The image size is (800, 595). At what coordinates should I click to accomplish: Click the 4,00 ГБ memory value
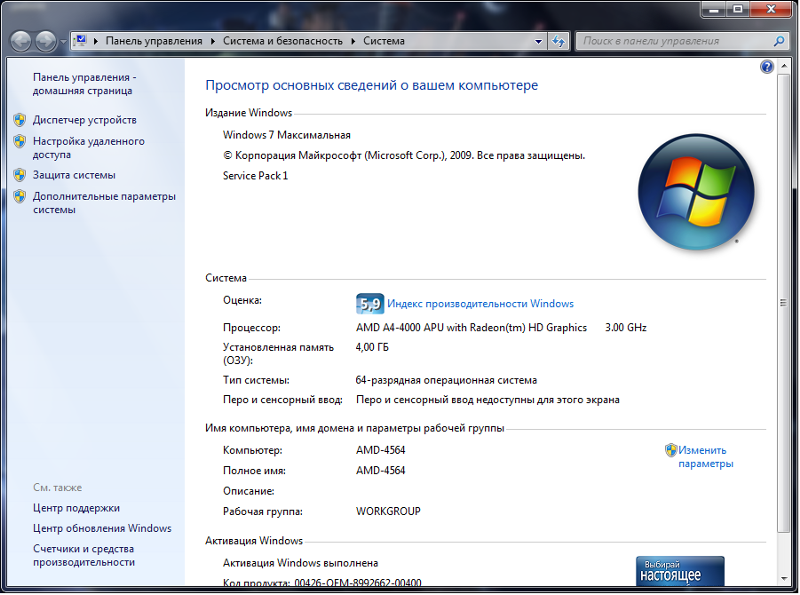tap(371, 348)
